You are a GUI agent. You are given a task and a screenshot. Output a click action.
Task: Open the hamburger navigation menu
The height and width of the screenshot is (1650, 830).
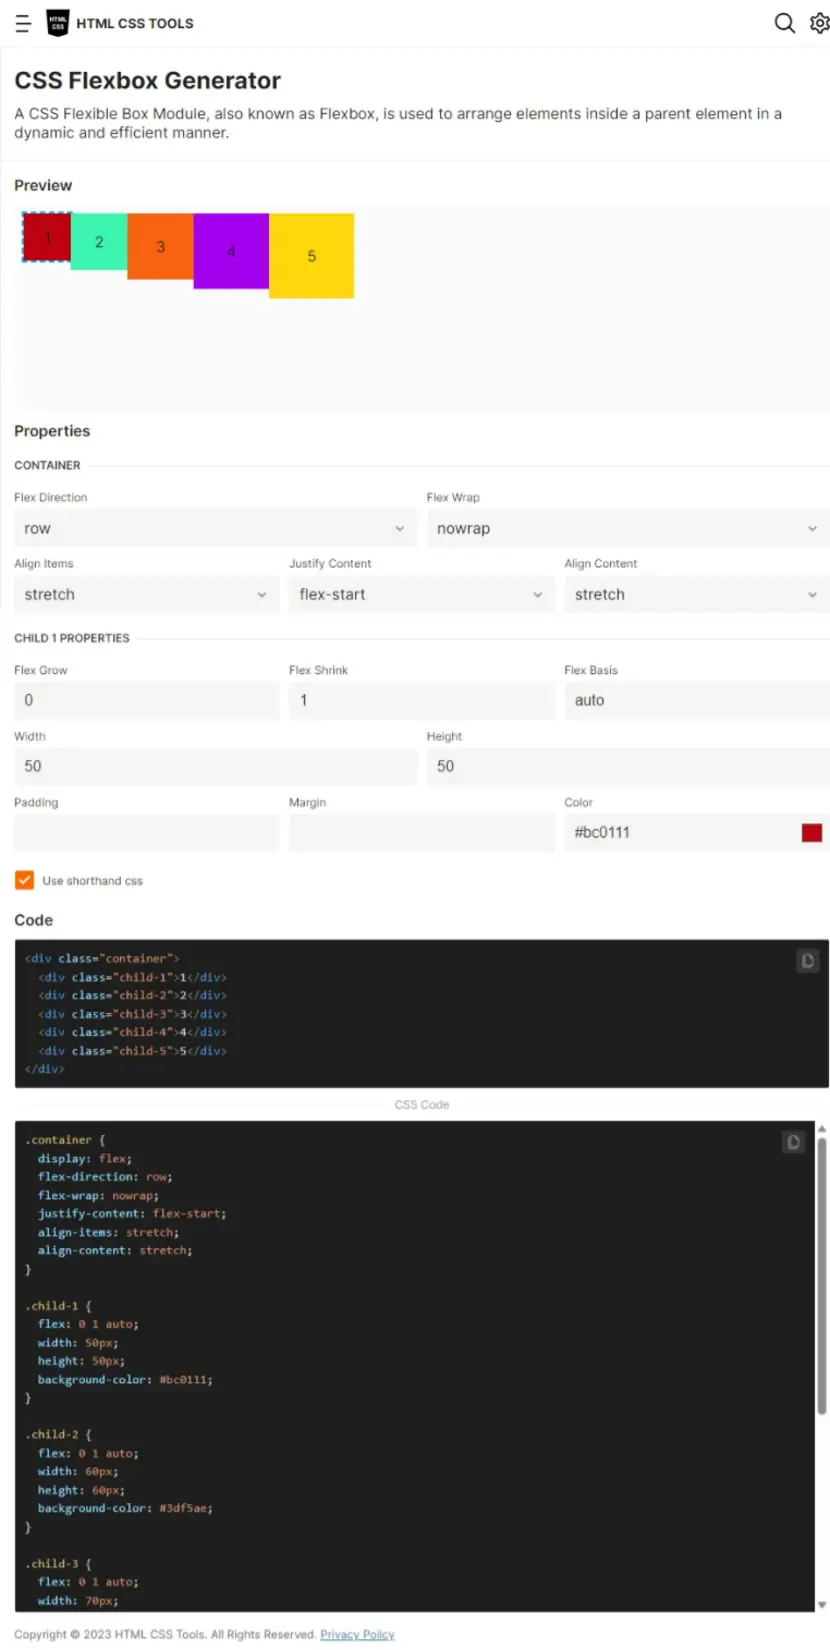(x=23, y=23)
